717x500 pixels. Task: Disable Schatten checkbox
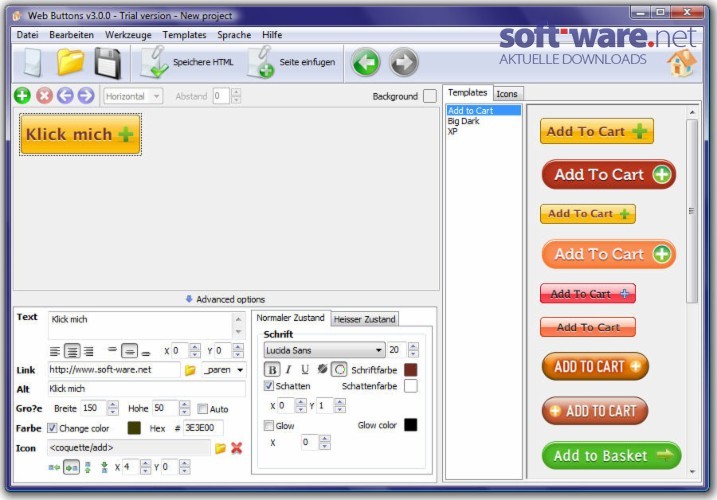tap(269, 386)
